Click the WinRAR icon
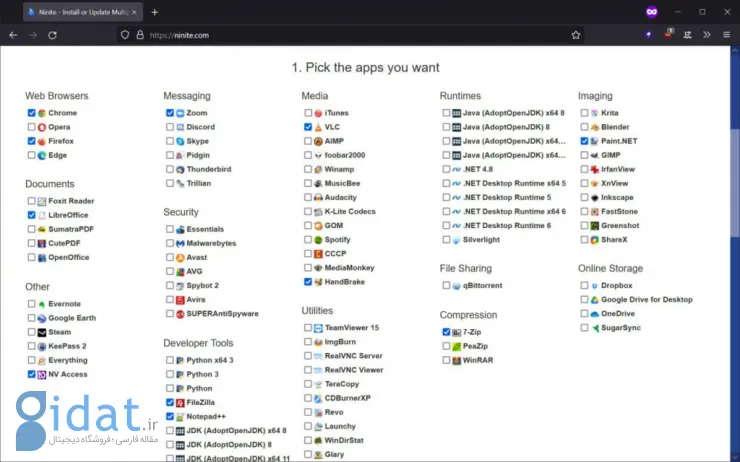The width and height of the screenshot is (740, 462). pyautogui.click(x=456, y=361)
